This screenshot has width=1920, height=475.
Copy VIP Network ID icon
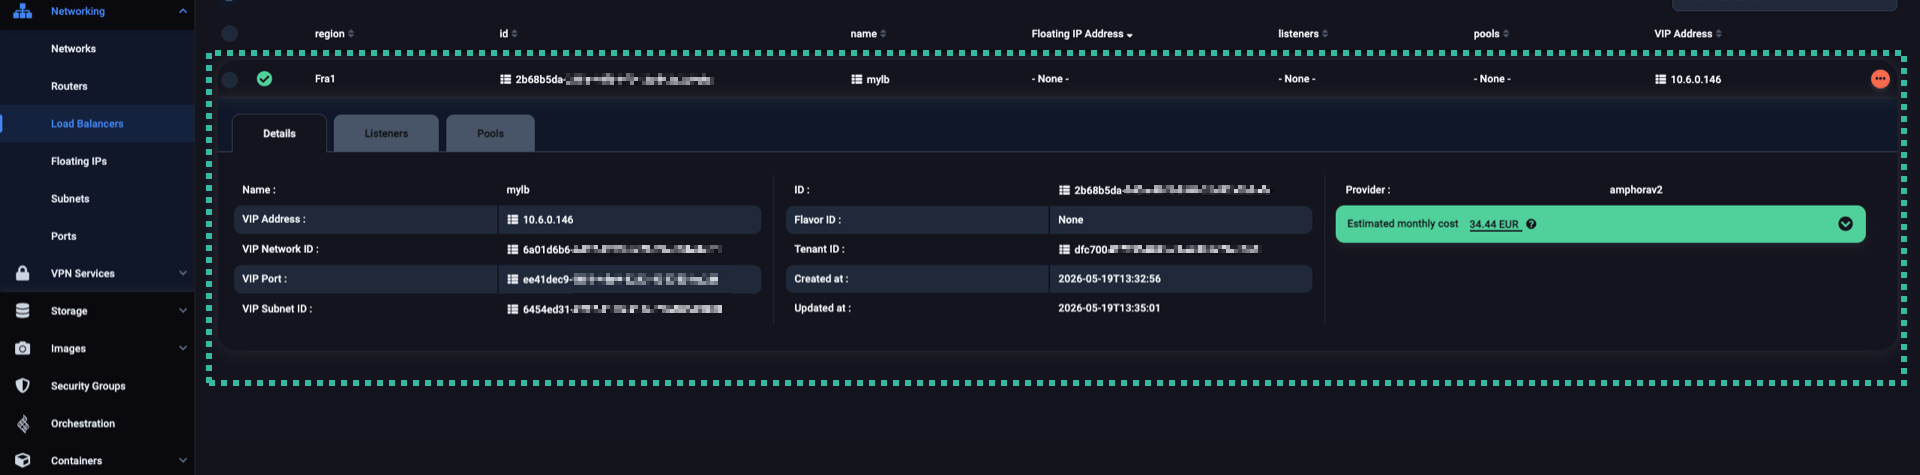[x=512, y=250]
